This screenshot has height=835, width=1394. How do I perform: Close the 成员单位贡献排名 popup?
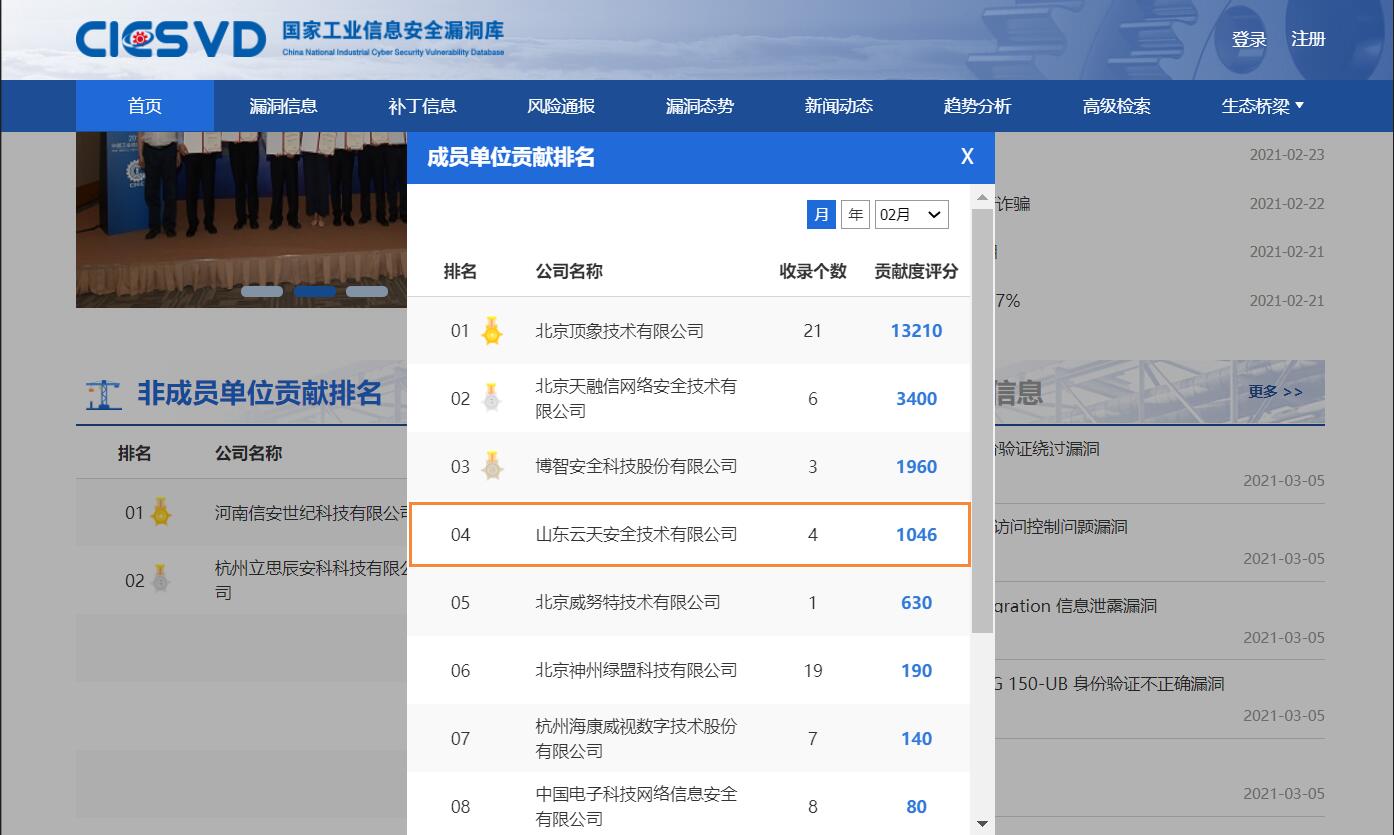967,157
